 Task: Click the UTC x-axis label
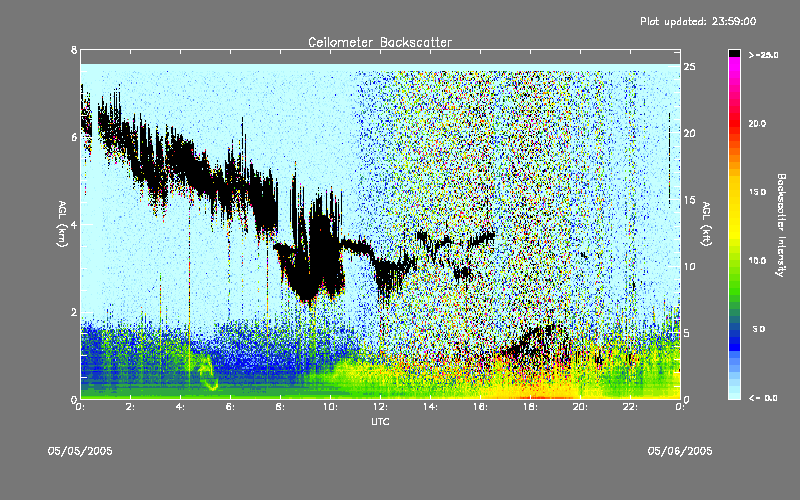[x=380, y=421]
